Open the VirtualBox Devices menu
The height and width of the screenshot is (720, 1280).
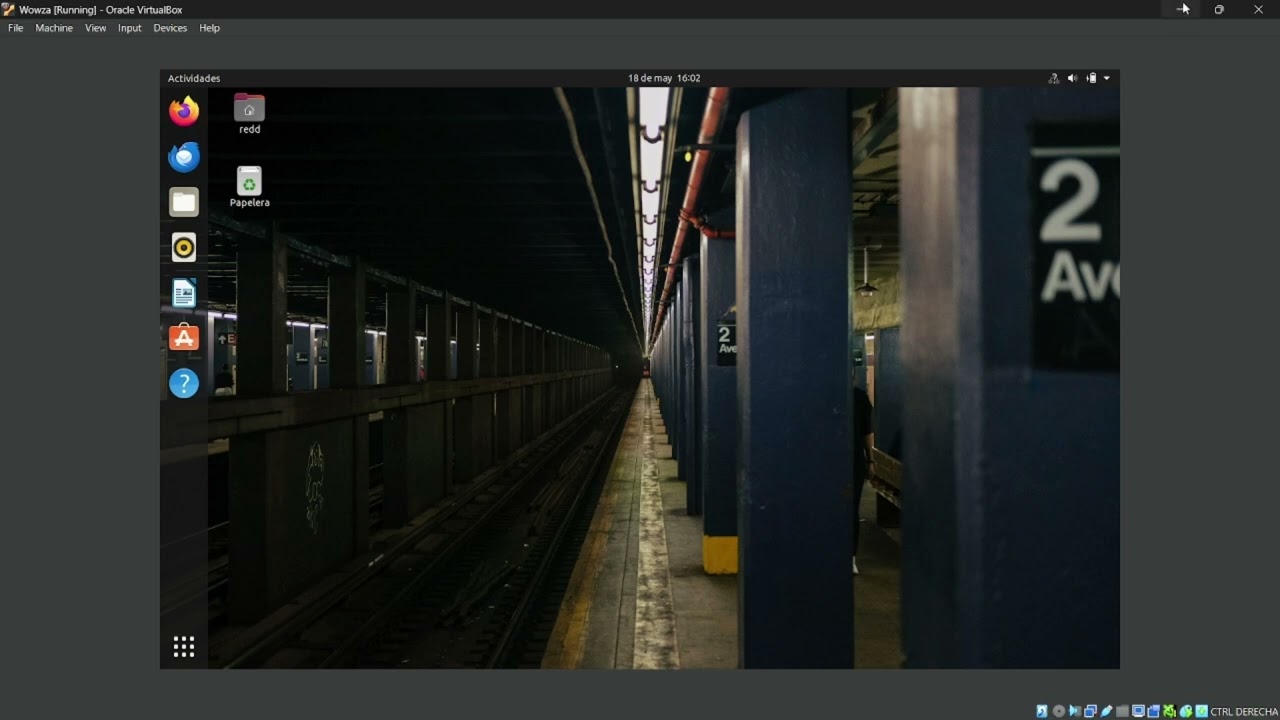click(x=170, y=28)
